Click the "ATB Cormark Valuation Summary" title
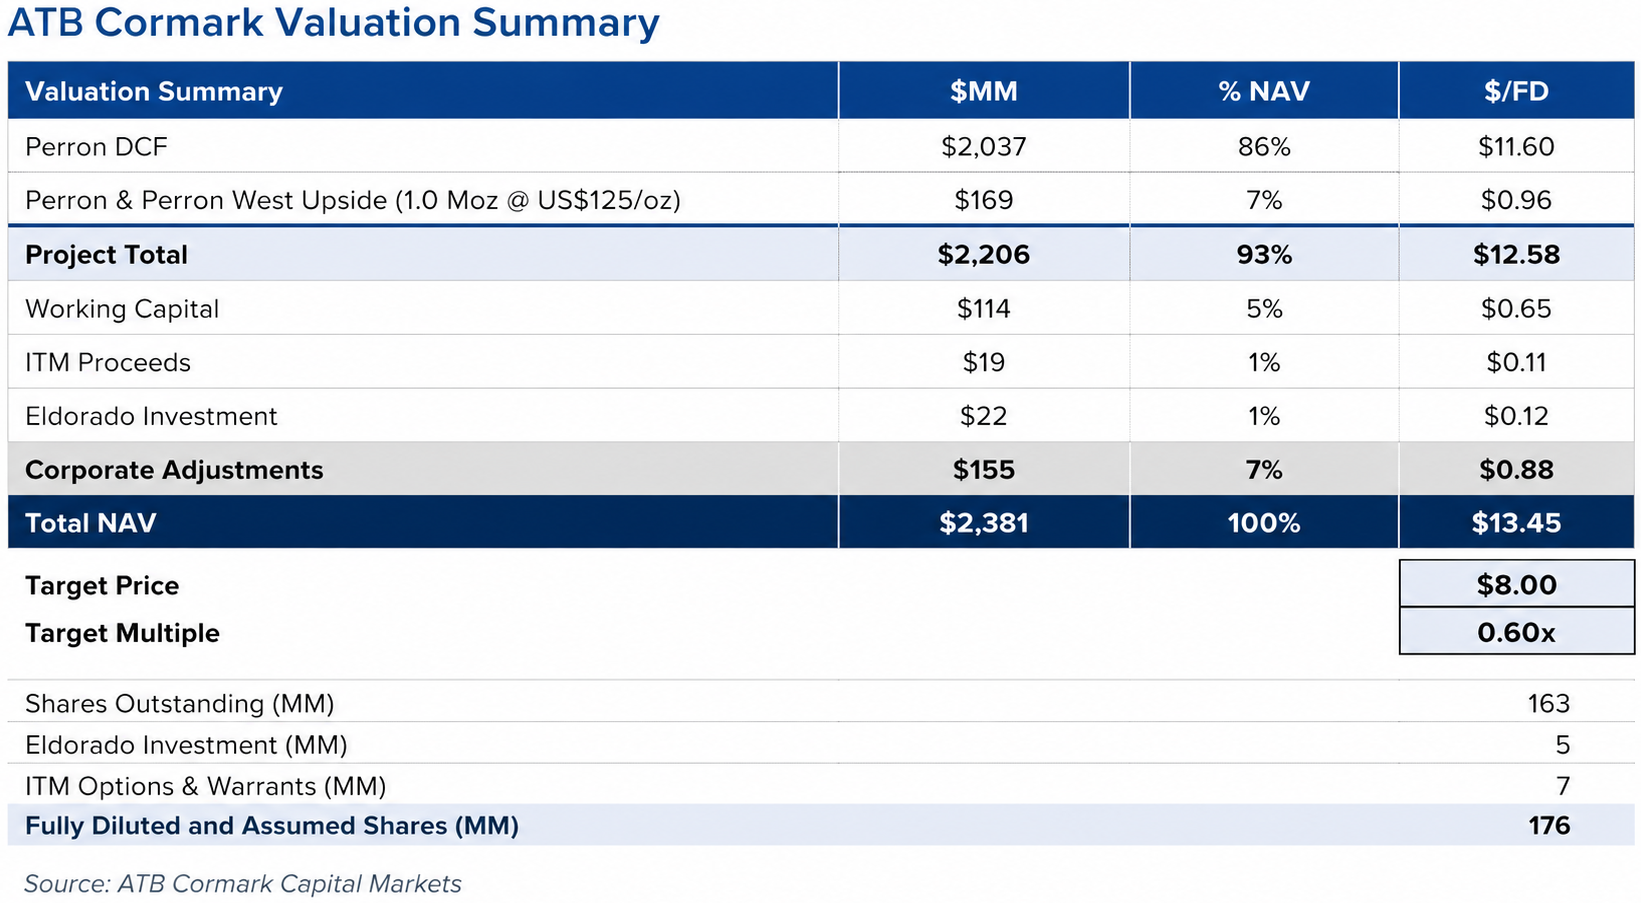The width and height of the screenshot is (1641, 903). (x=333, y=22)
